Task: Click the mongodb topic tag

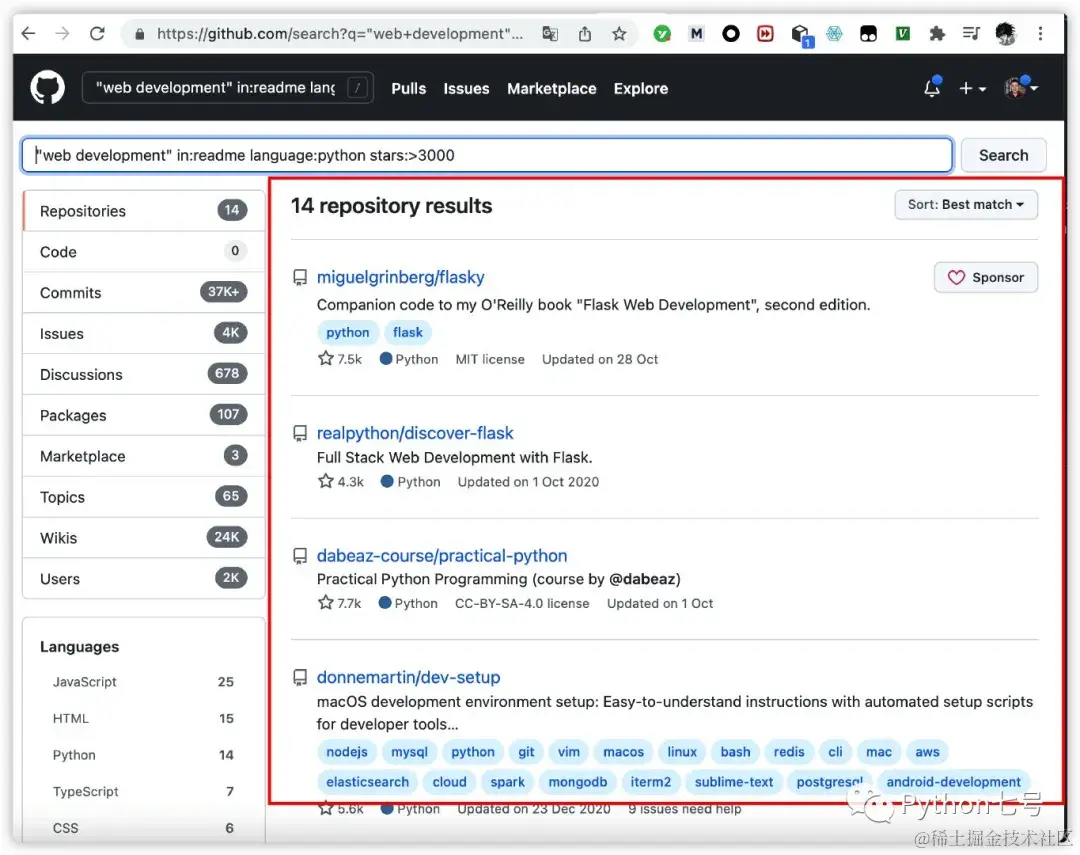Action: [577, 782]
